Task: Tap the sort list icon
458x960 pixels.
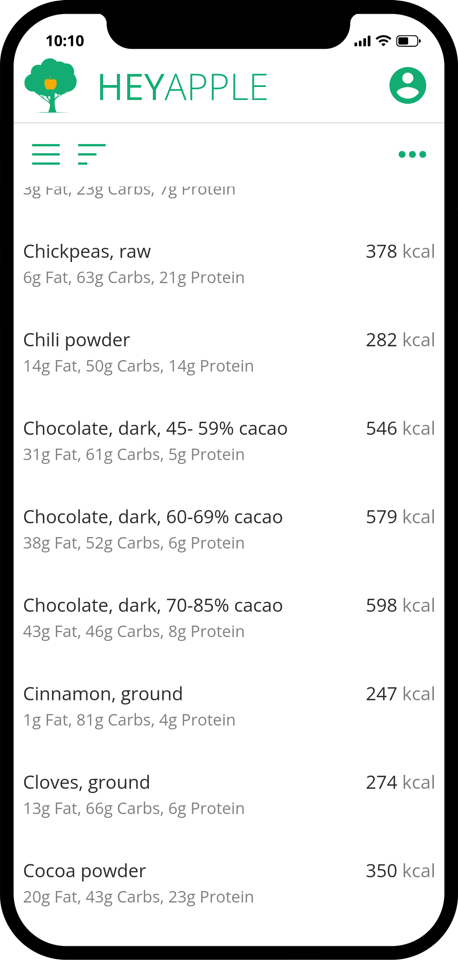Action: pos(92,154)
